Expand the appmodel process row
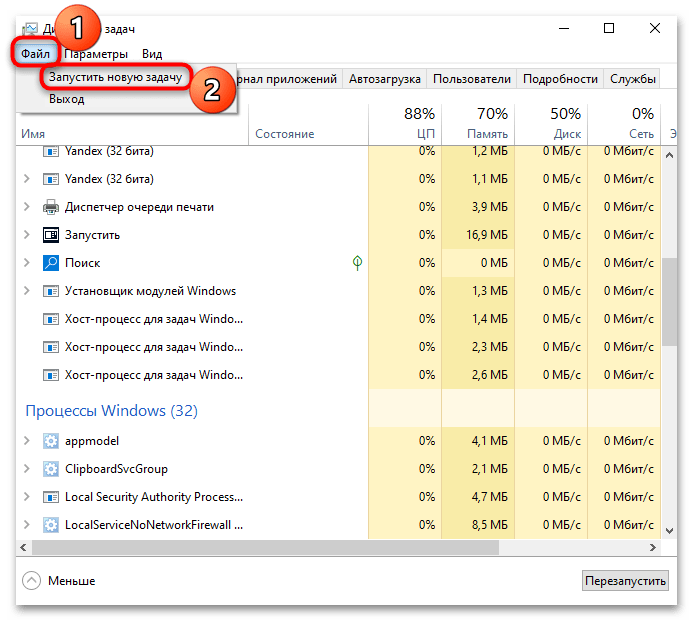 coord(27,441)
